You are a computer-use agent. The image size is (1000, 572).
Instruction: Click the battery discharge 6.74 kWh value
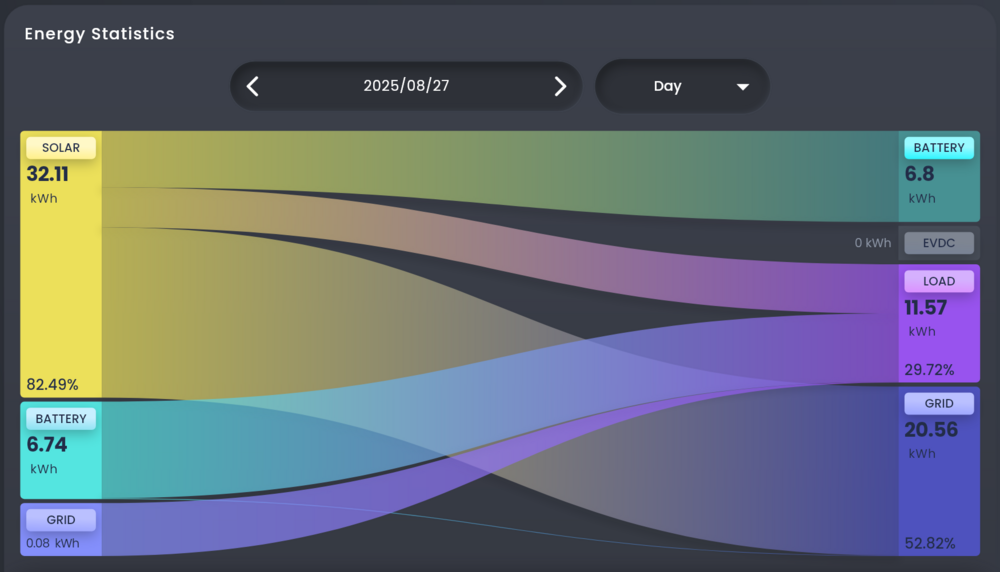(x=47, y=445)
